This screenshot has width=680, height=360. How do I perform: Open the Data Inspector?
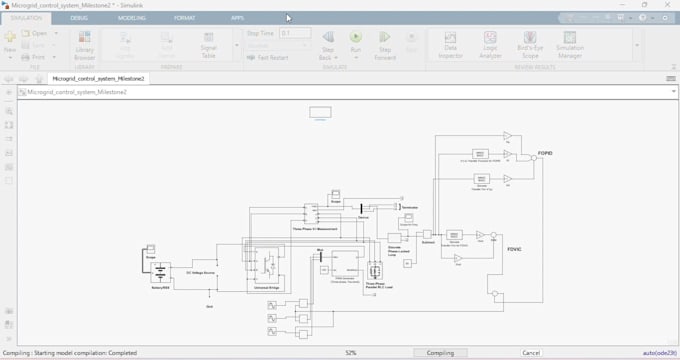pyautogui.click(x=450, y=45)
